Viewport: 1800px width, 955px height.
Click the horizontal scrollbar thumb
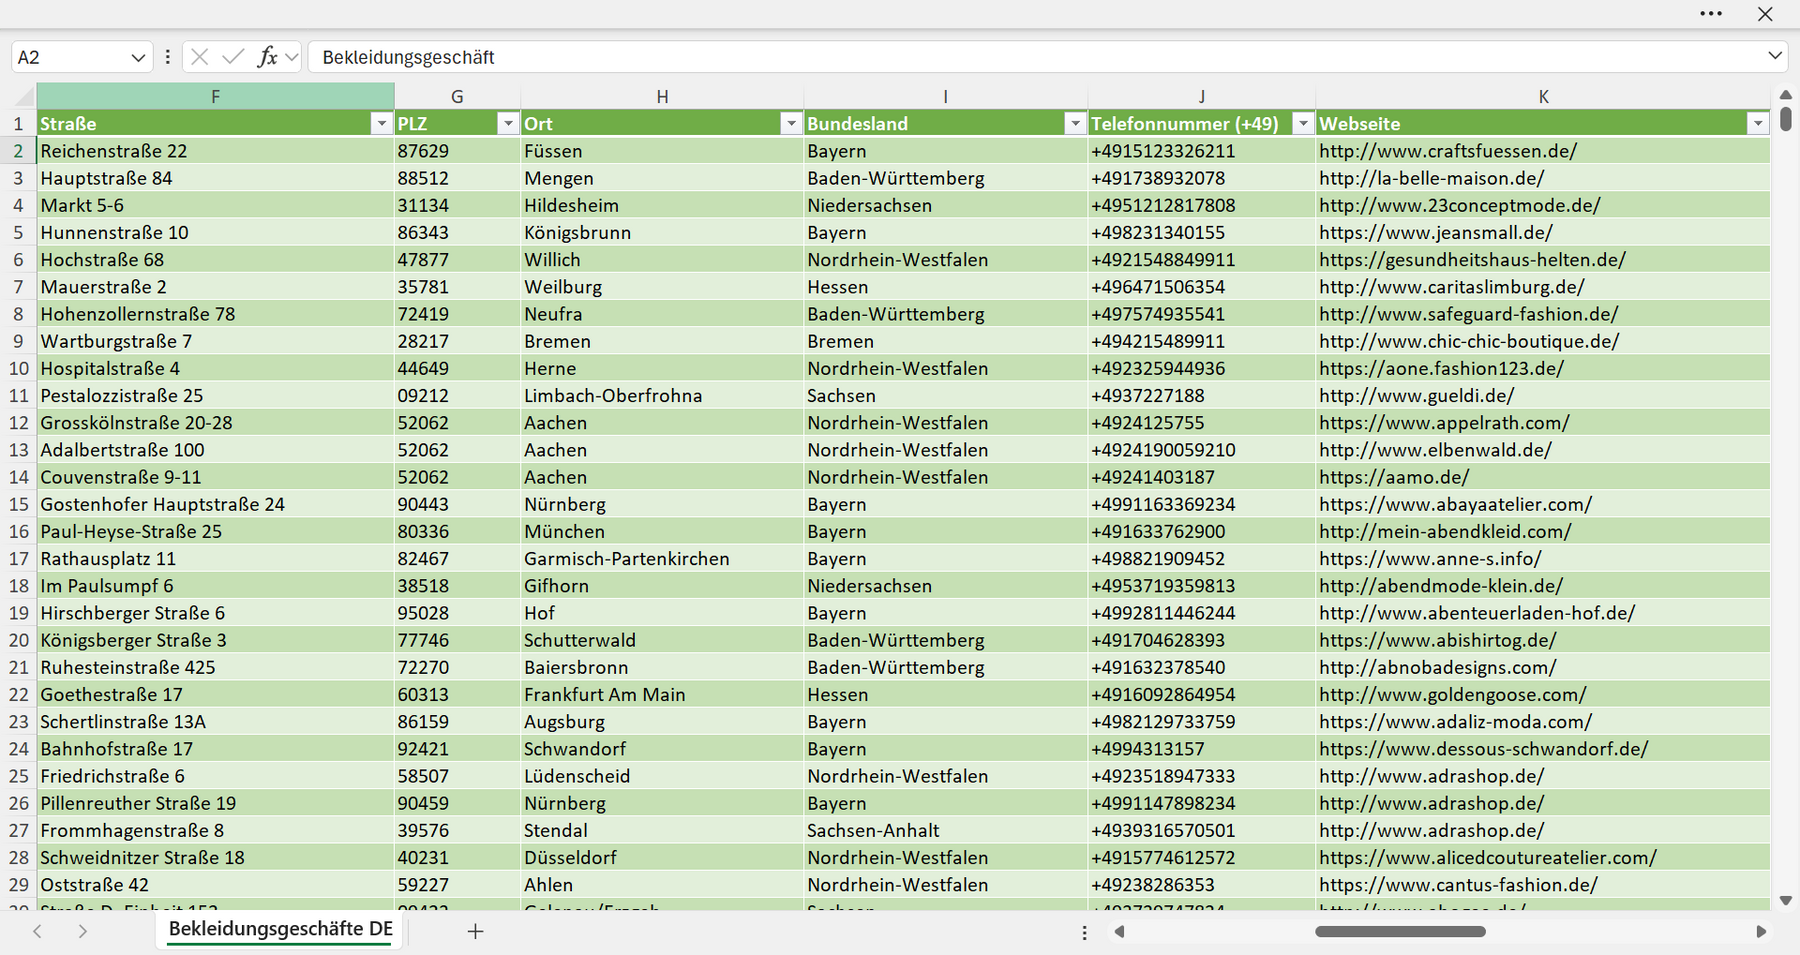pyautogui.click(x=1400, y=931)
